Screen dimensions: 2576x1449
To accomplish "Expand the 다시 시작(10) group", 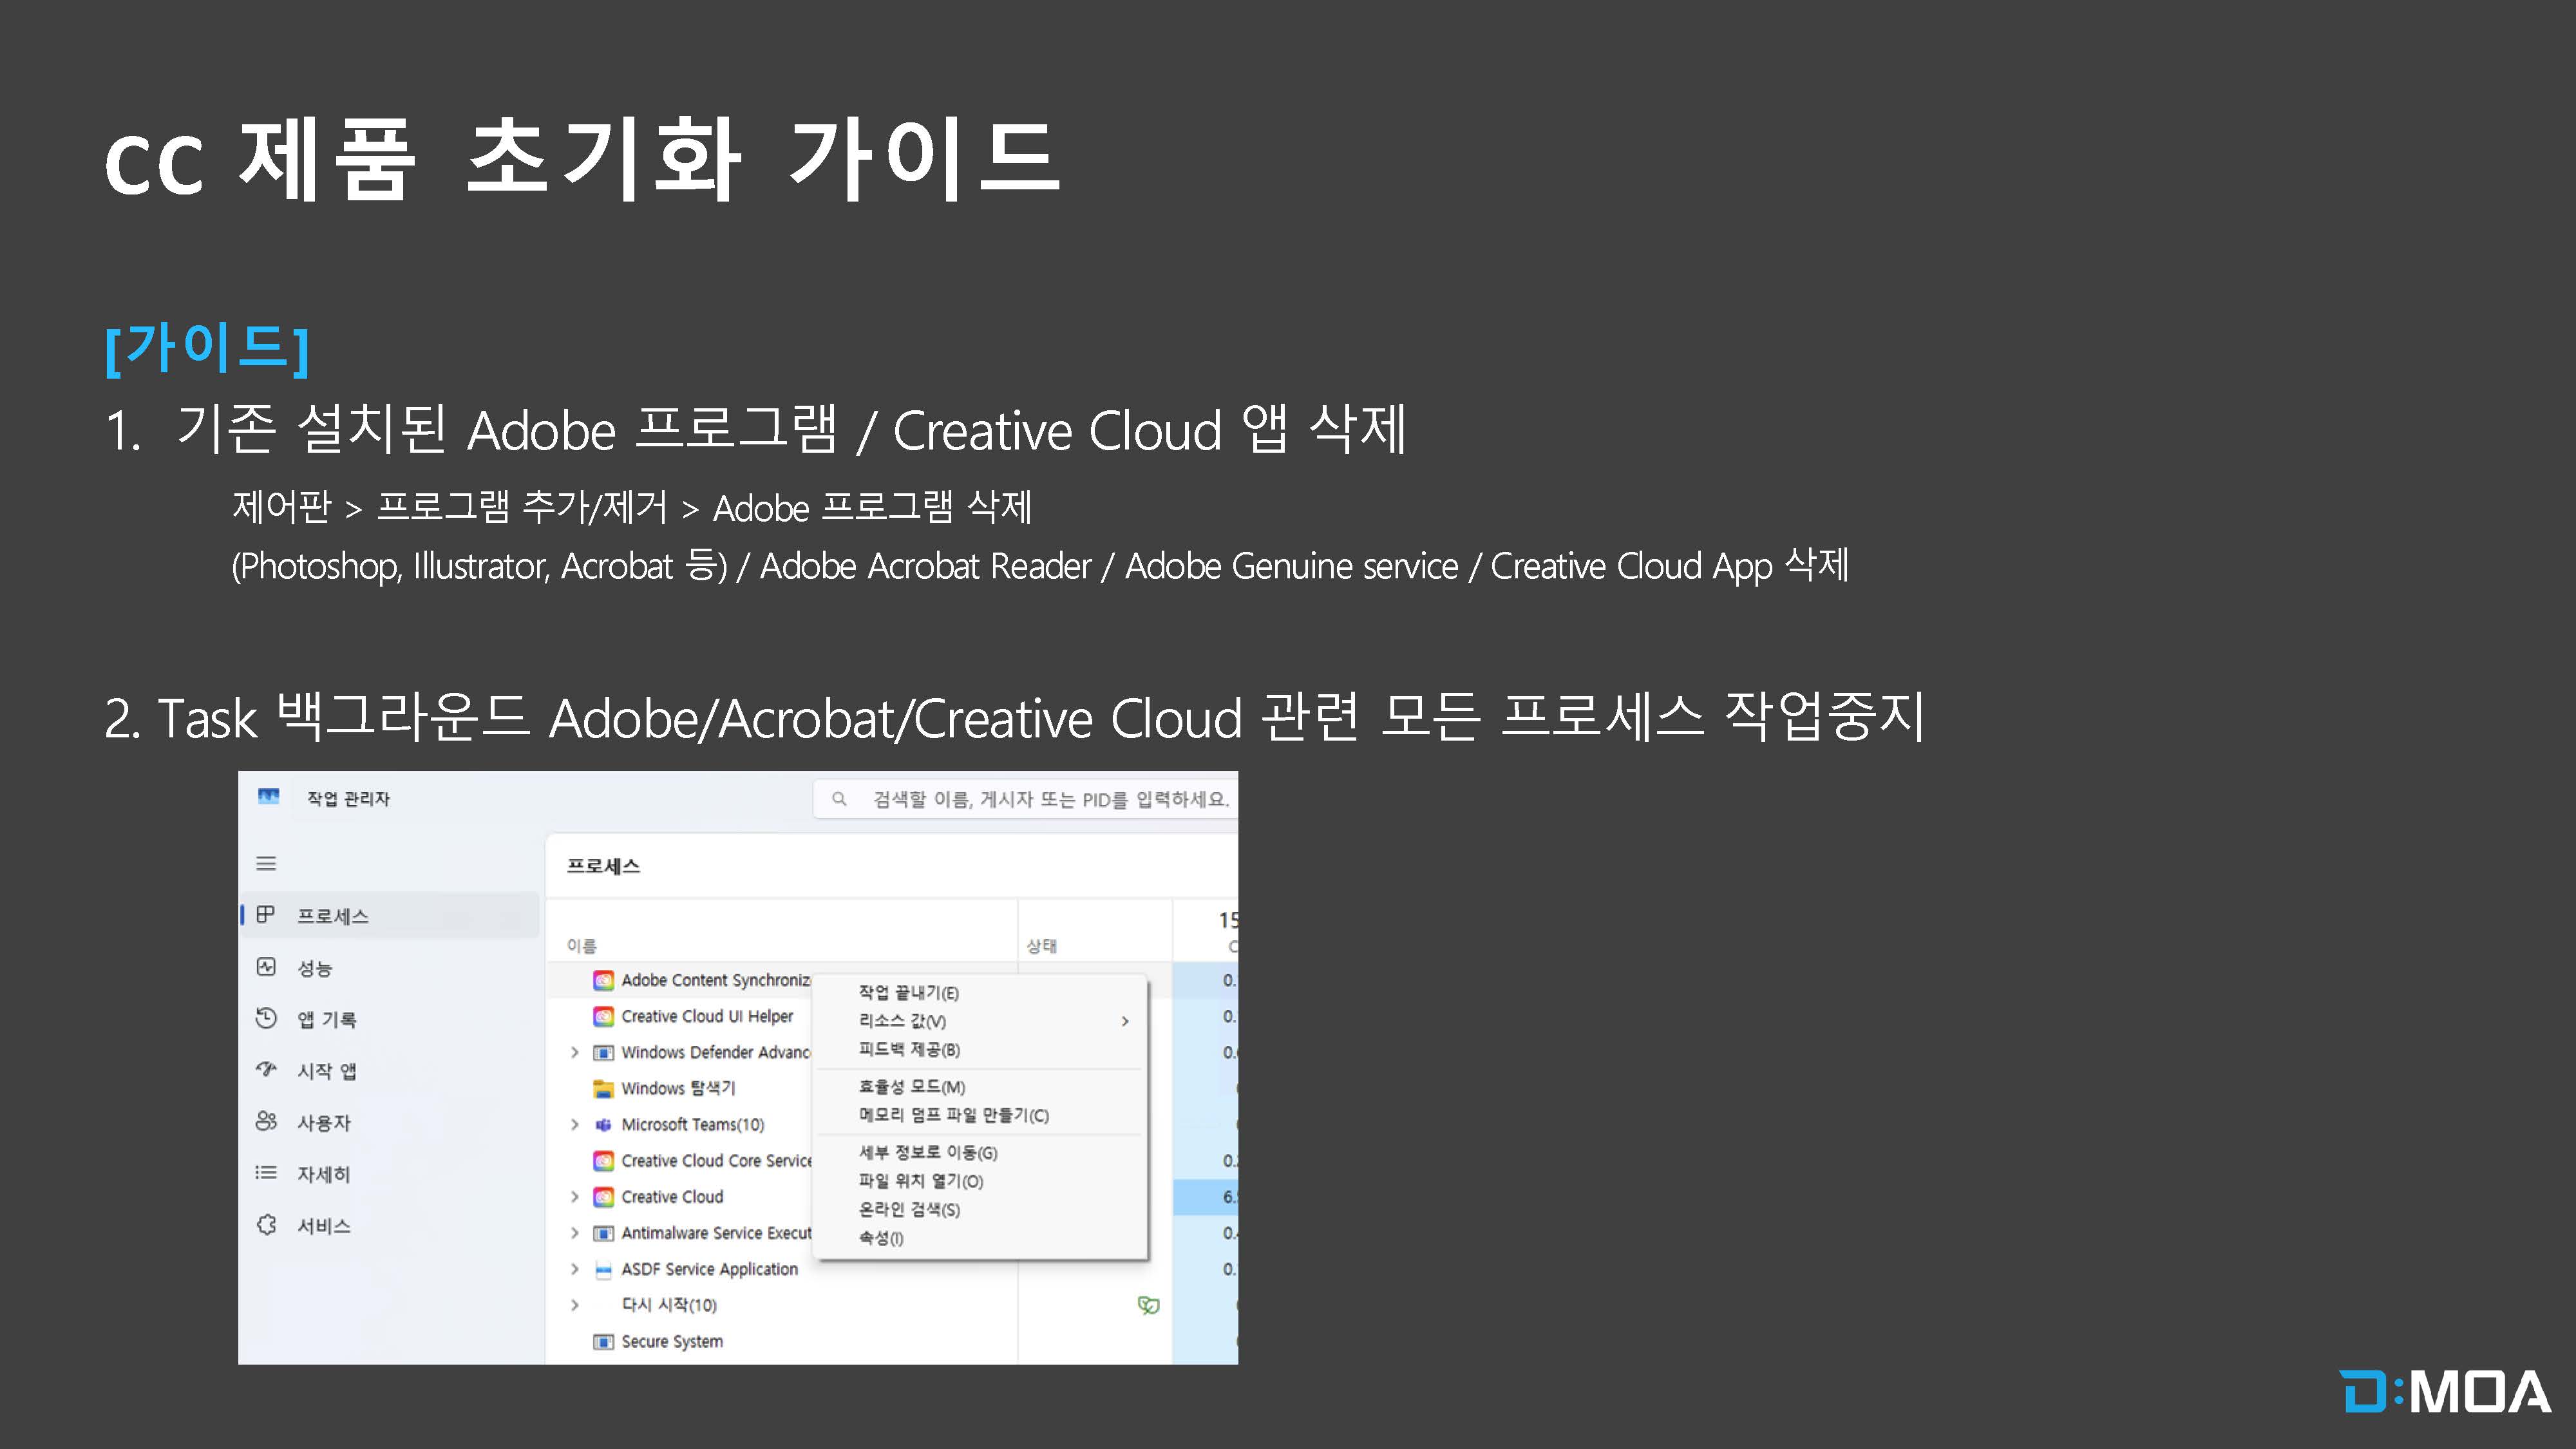I will click(575, 1305).
